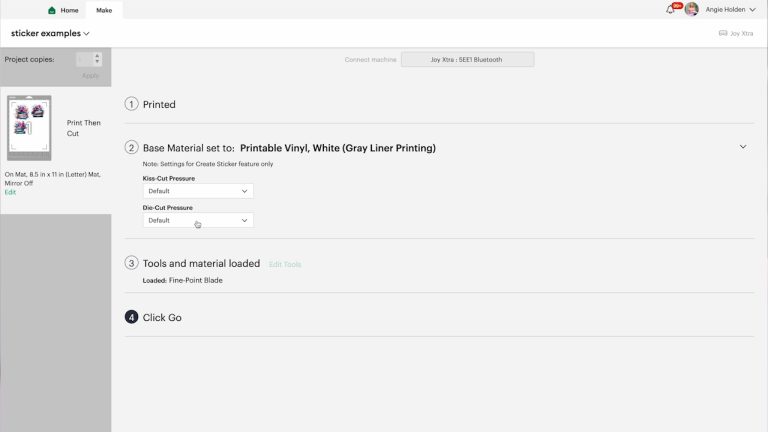Click the Joy Xtra machine icon
Screen dimensions: 768x432
pyautogui.click(x=722, y=33)
